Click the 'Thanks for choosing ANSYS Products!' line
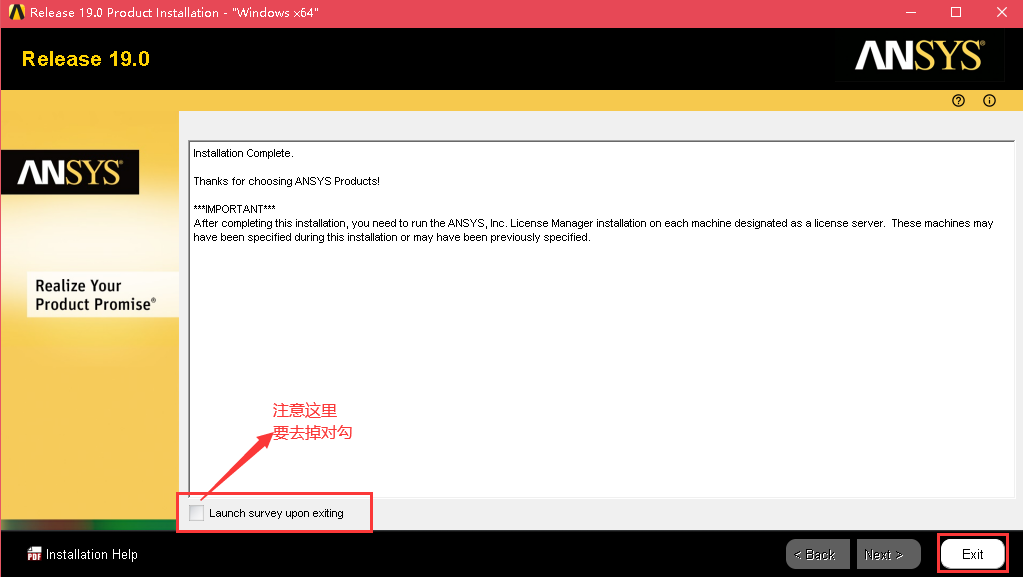Viewport: 1023px width, 577px height. 286,181
